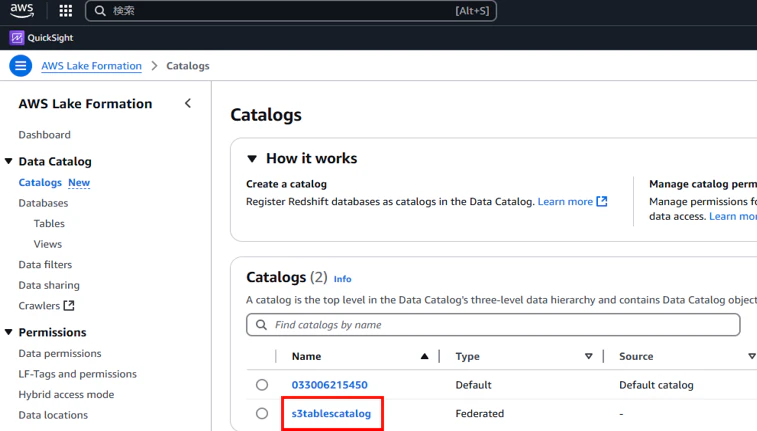The image size is (757, 431).
Task: Open Databases in the sidebar
Action: coord(43,203)
